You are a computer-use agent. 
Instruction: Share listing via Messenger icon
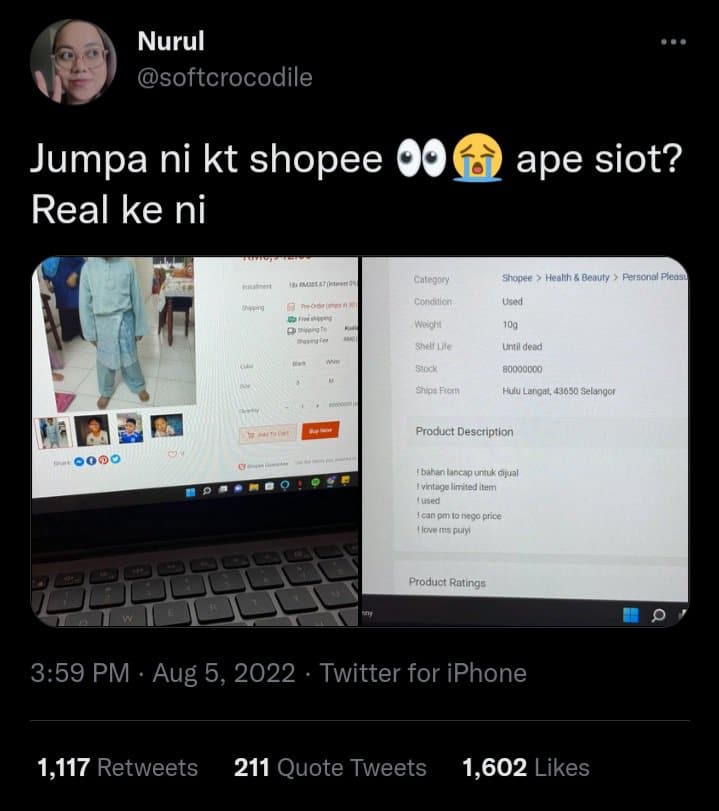79,461
